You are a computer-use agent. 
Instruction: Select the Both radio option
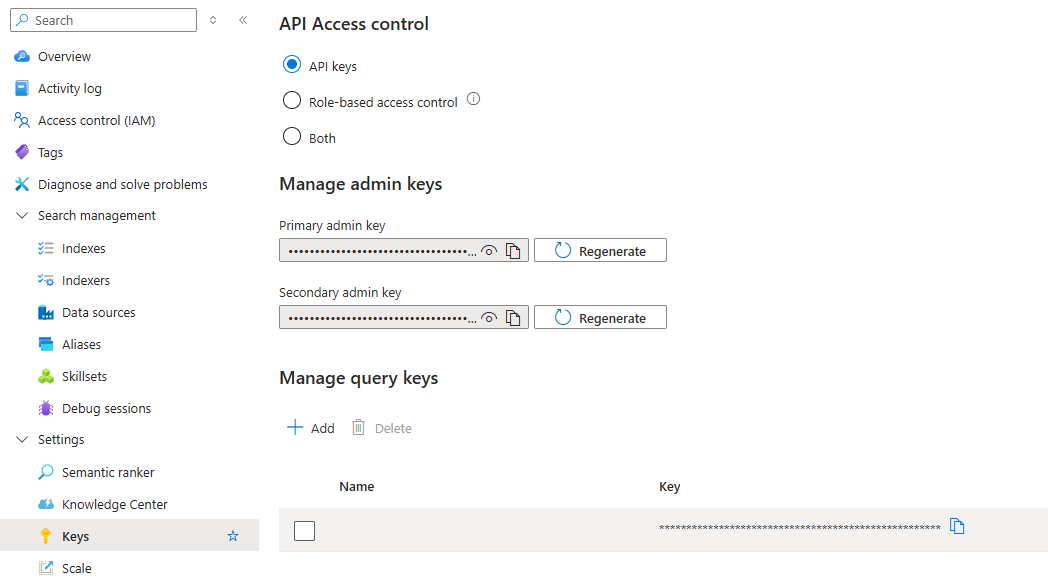coord(292,136)
